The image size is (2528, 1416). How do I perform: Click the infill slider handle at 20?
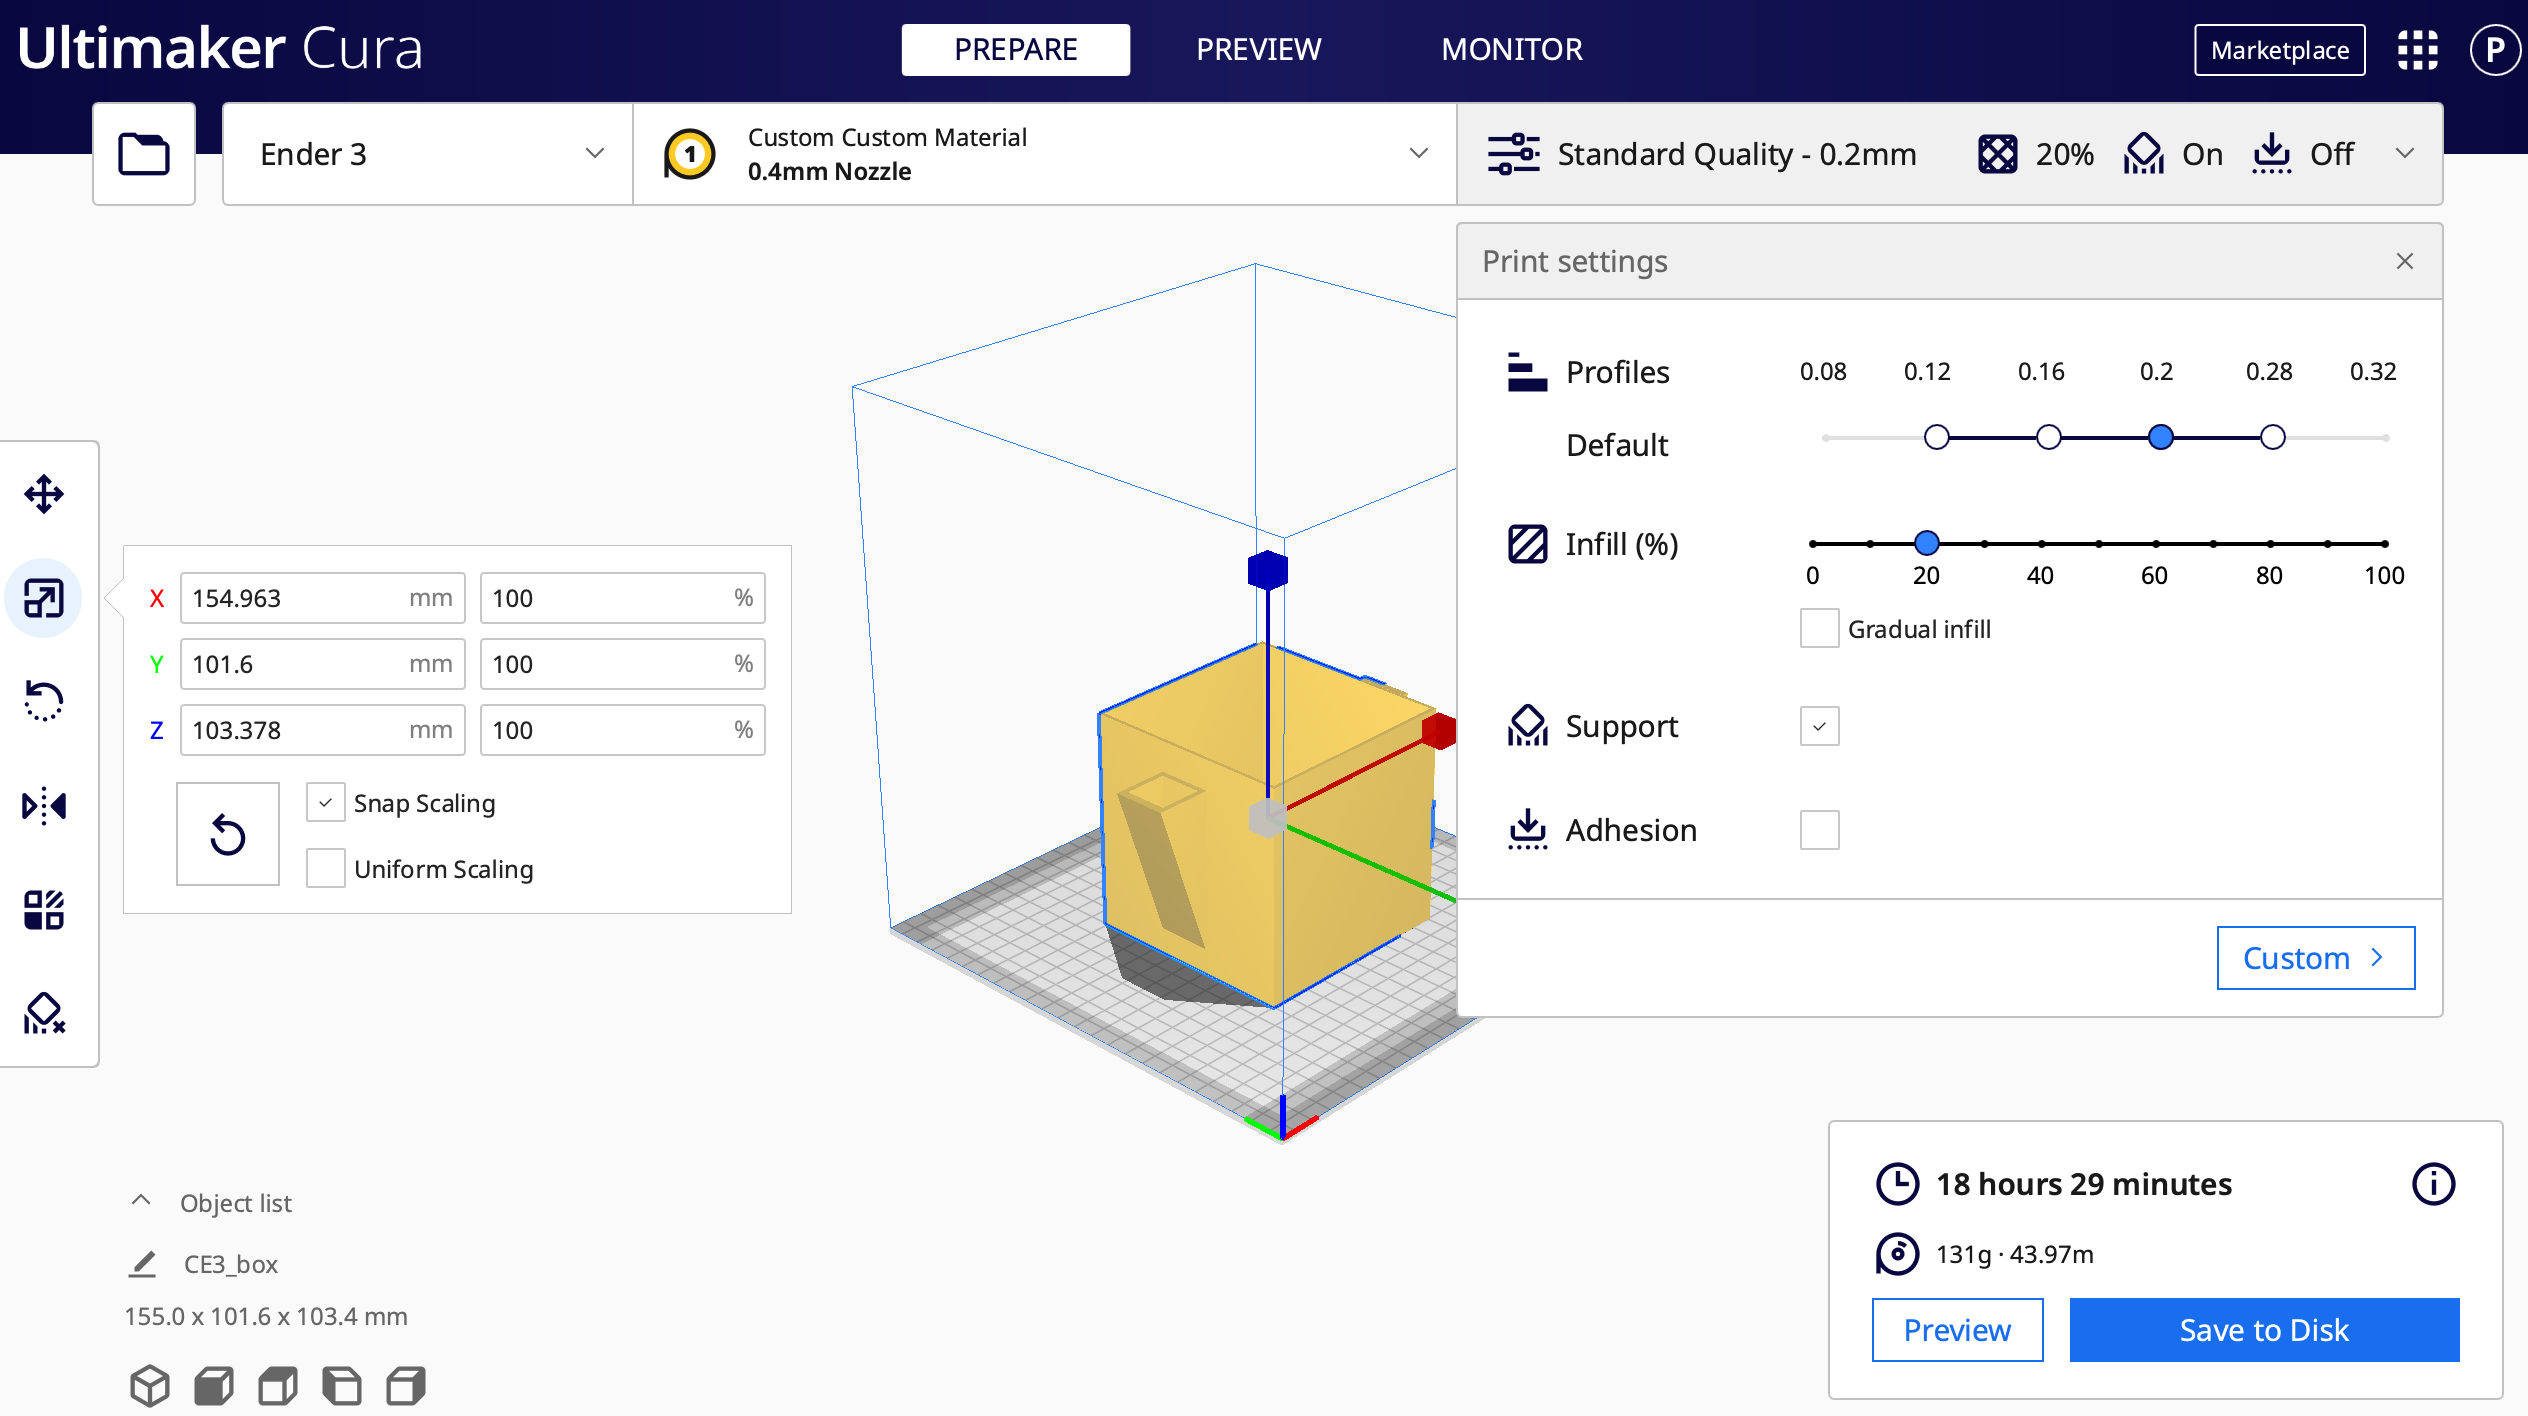click(x=1927, y=543)
